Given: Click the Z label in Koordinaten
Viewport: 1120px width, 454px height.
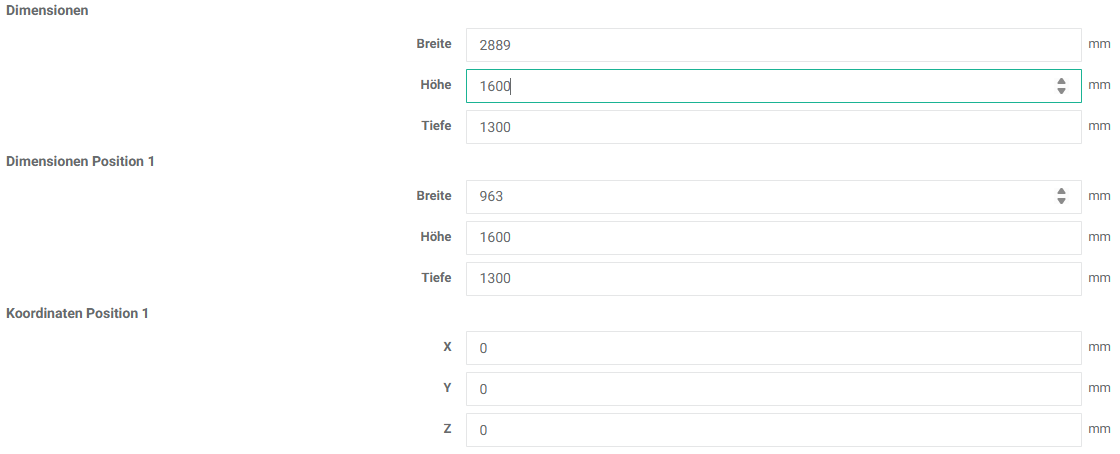Looking at the screenshot, I should point(447,429).
